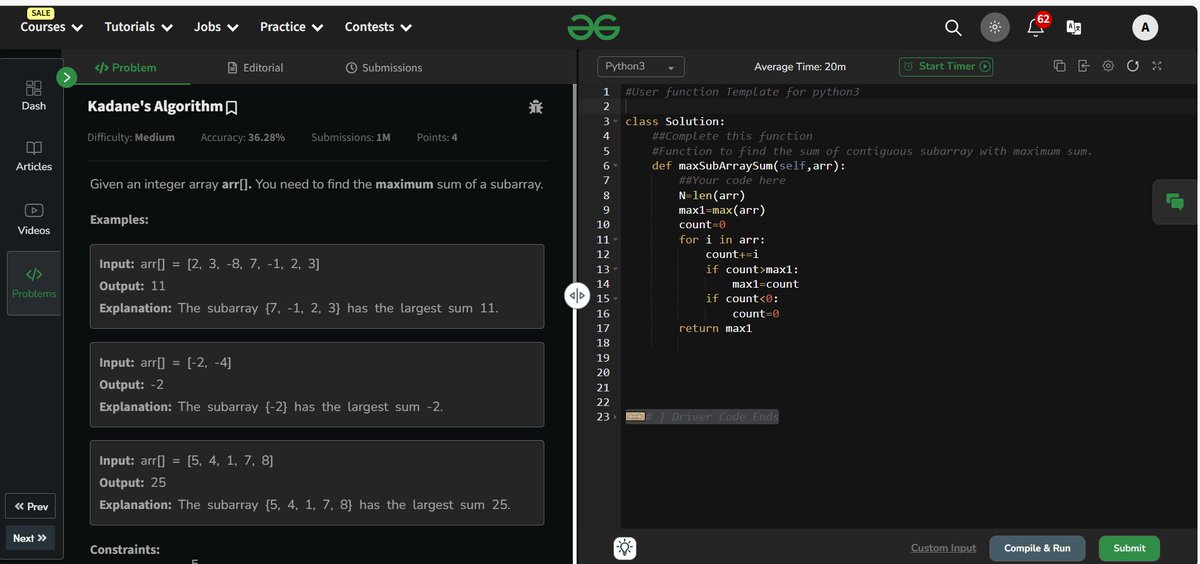Fold the if block at line 15

pyautogui.click(x=616, y=298)
